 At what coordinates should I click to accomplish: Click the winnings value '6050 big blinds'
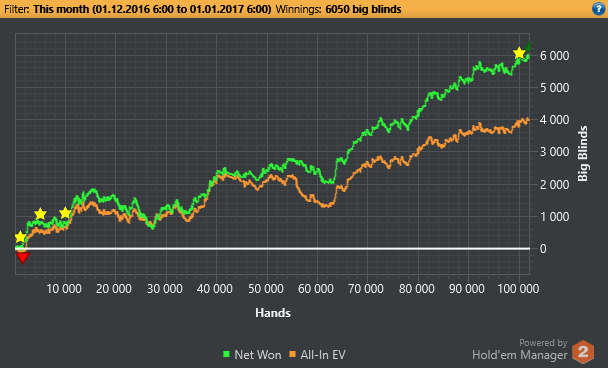[363, 9]
